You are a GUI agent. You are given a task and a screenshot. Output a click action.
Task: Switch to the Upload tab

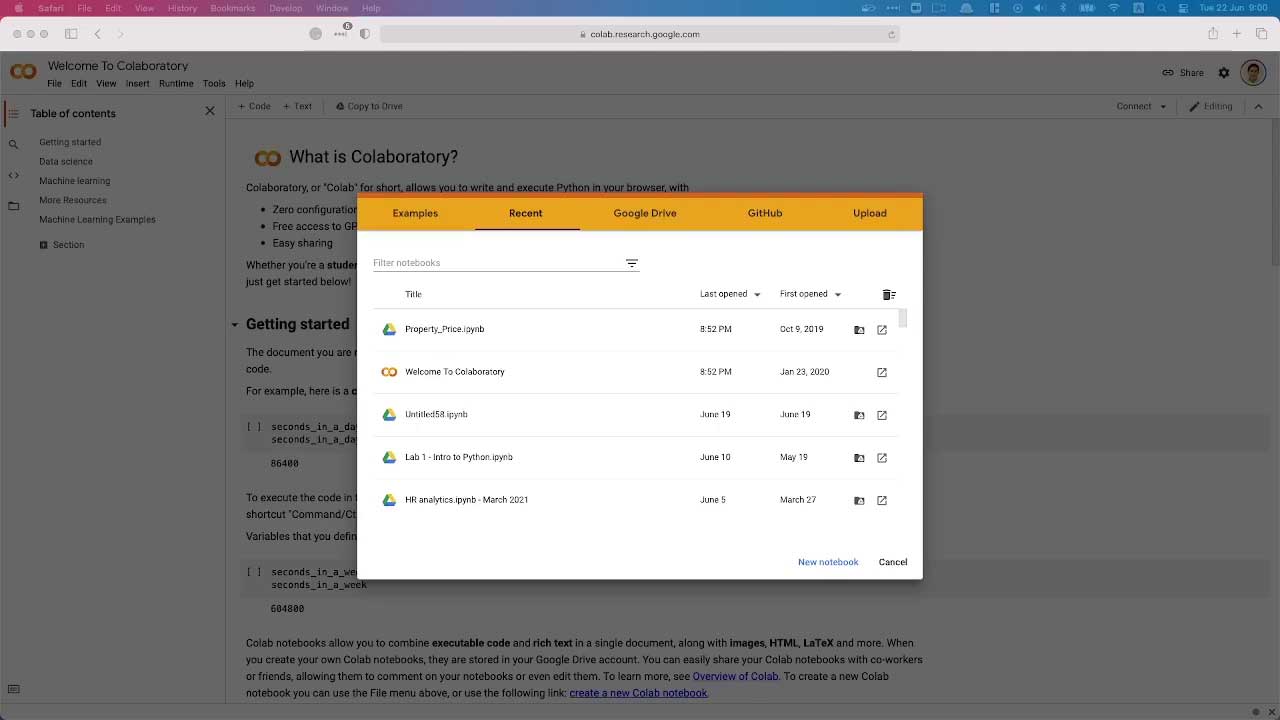(x=870, y=213)
